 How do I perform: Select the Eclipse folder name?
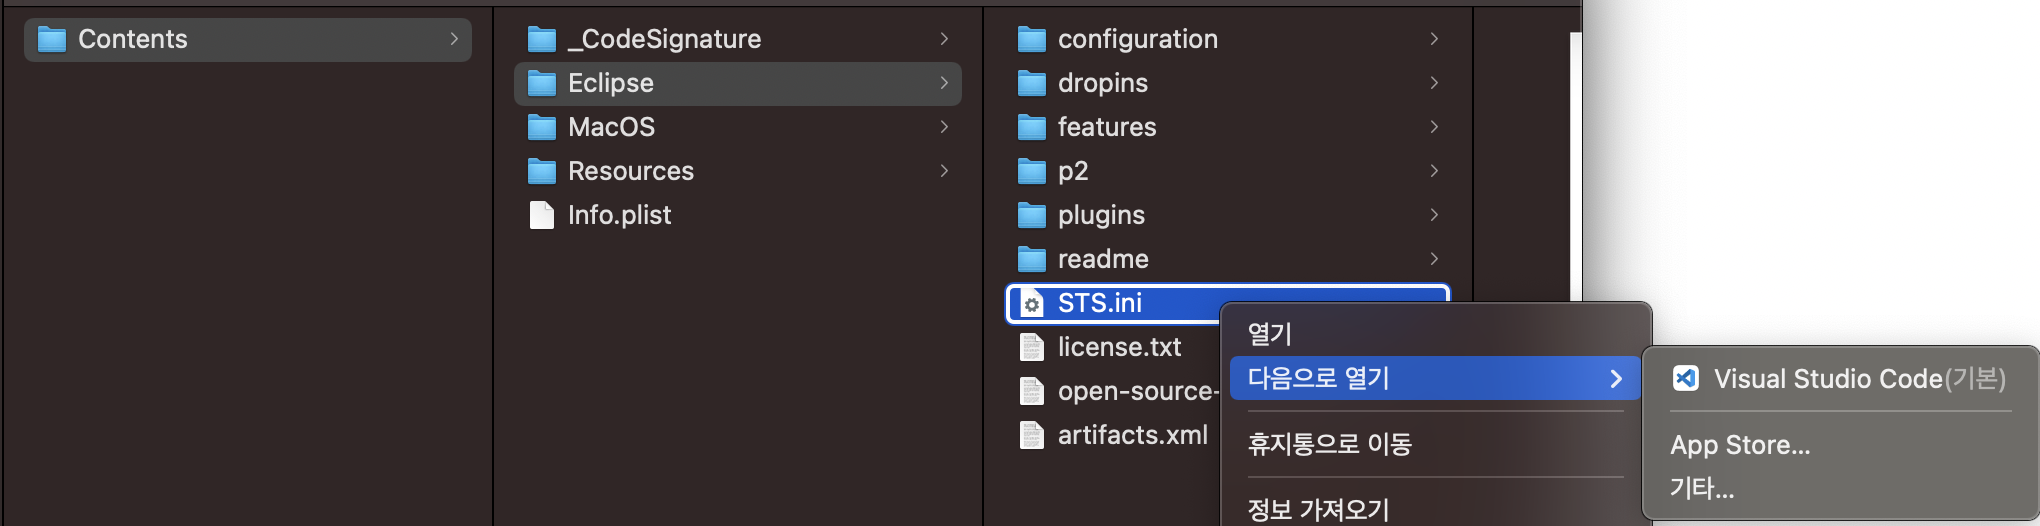coord(611,83)
